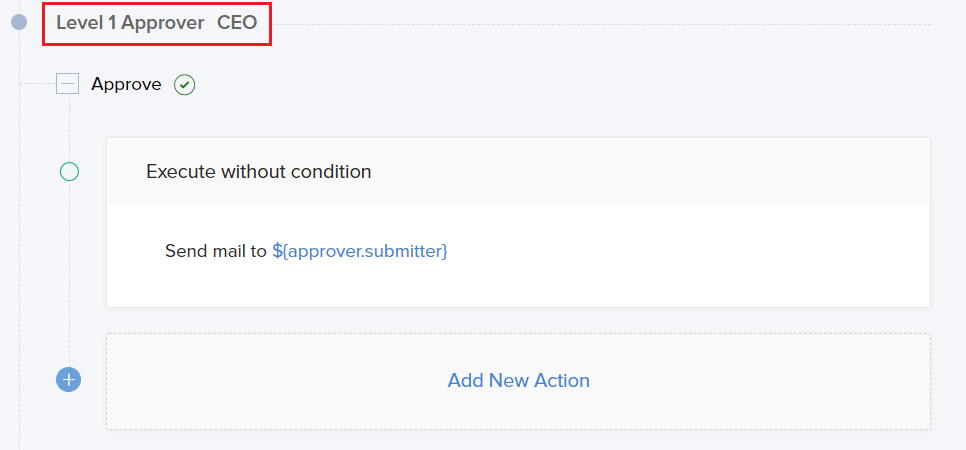Select the Approve tree label
This screenshot has width=966, height=450.
click(x=126, y=84)
